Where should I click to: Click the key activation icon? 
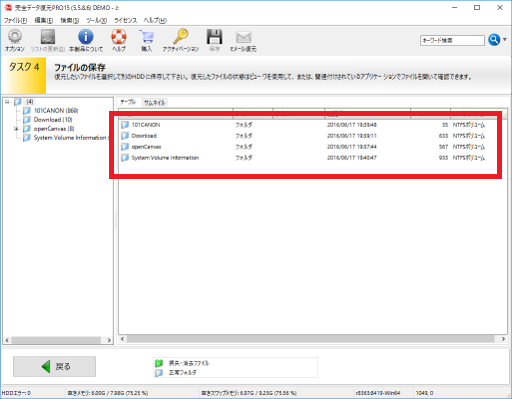181,37
